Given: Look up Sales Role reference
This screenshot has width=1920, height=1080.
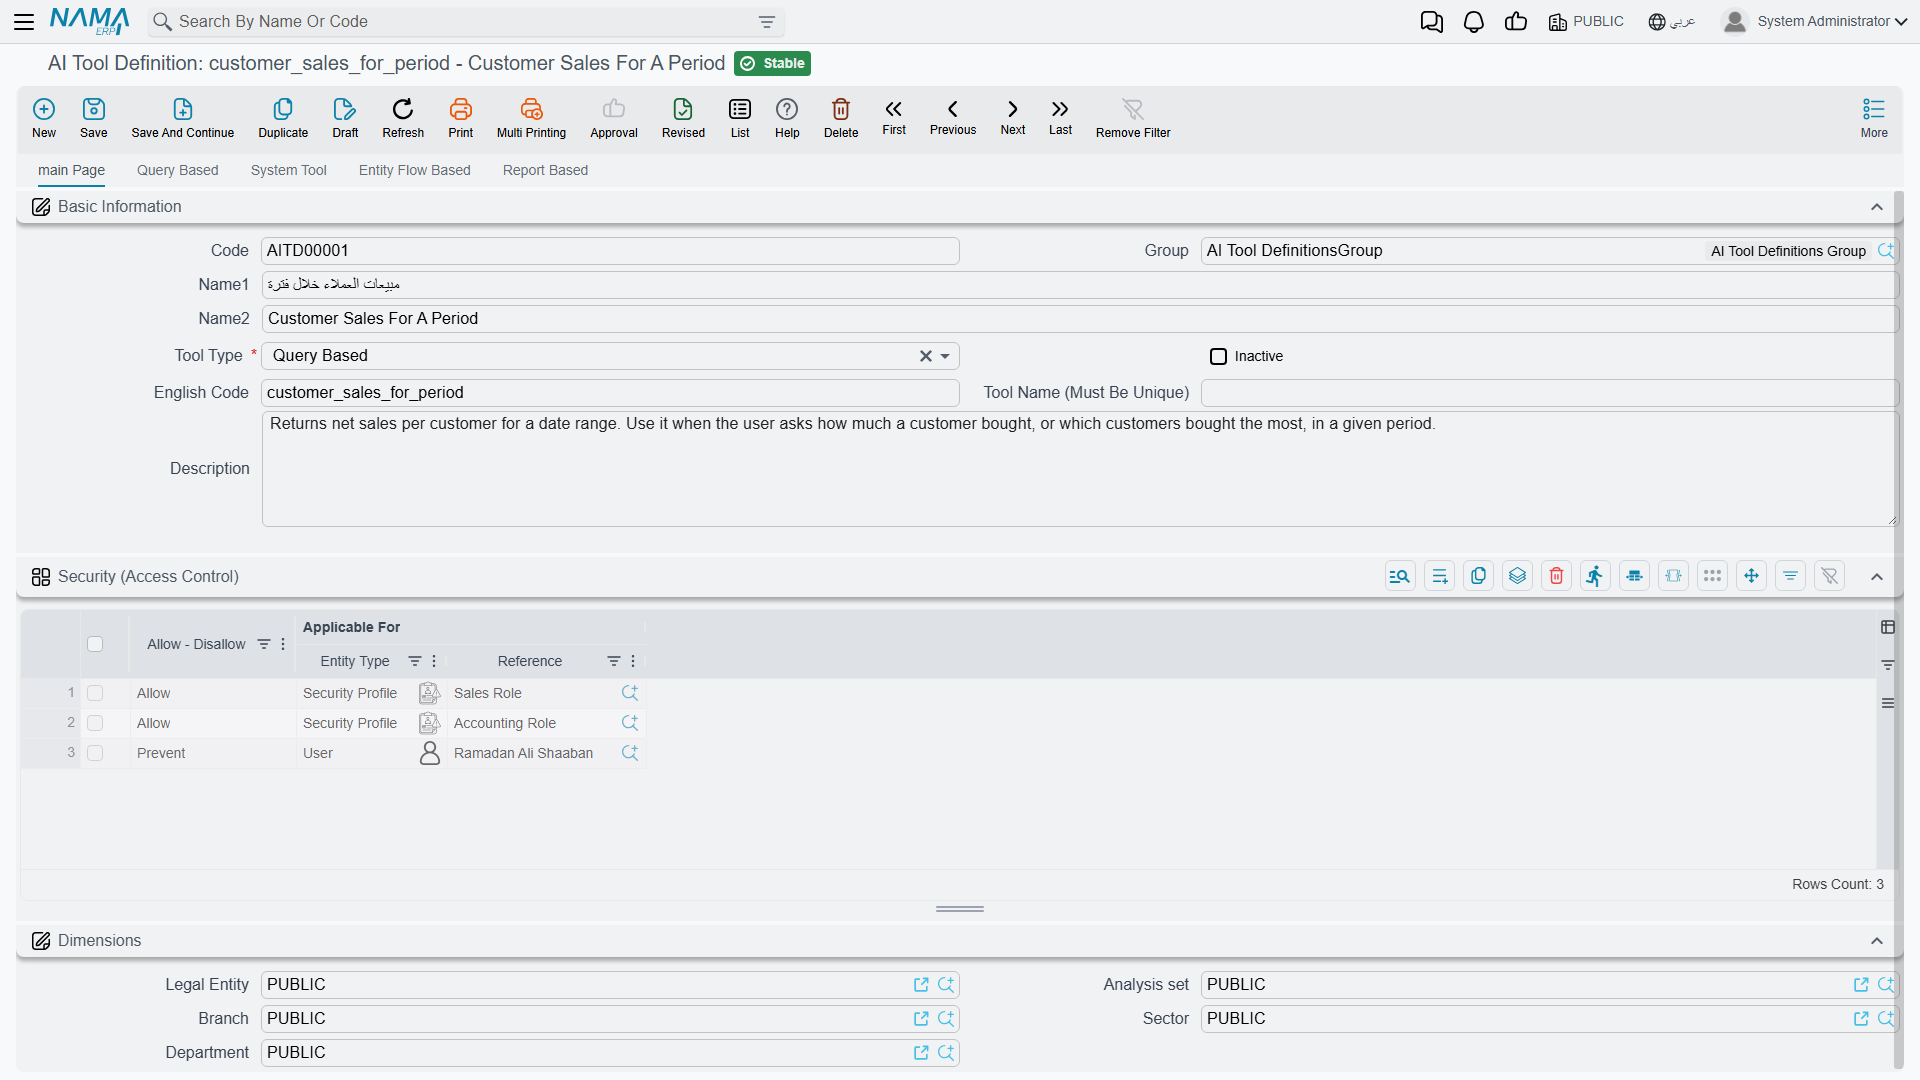Looking at the screenshot, I should coord(630,693).
